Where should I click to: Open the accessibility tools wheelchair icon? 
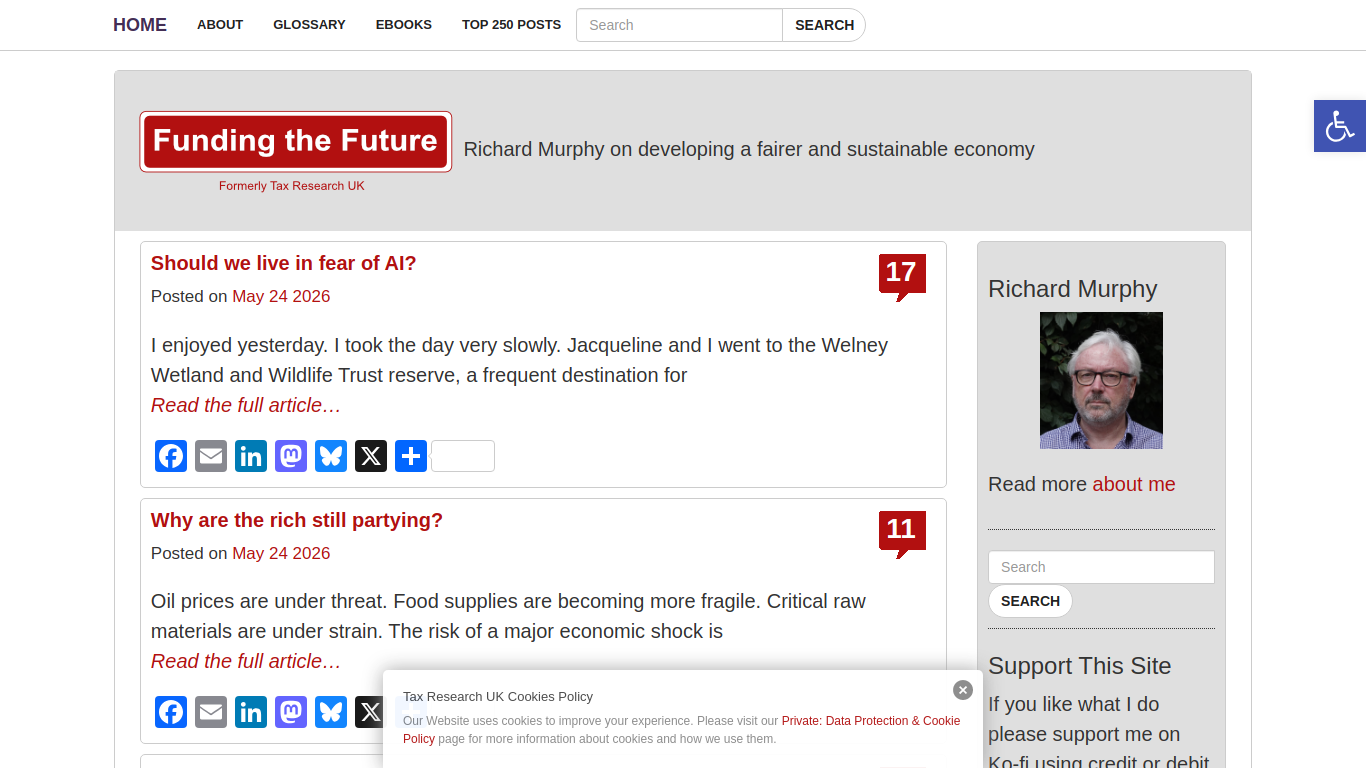1340,126
